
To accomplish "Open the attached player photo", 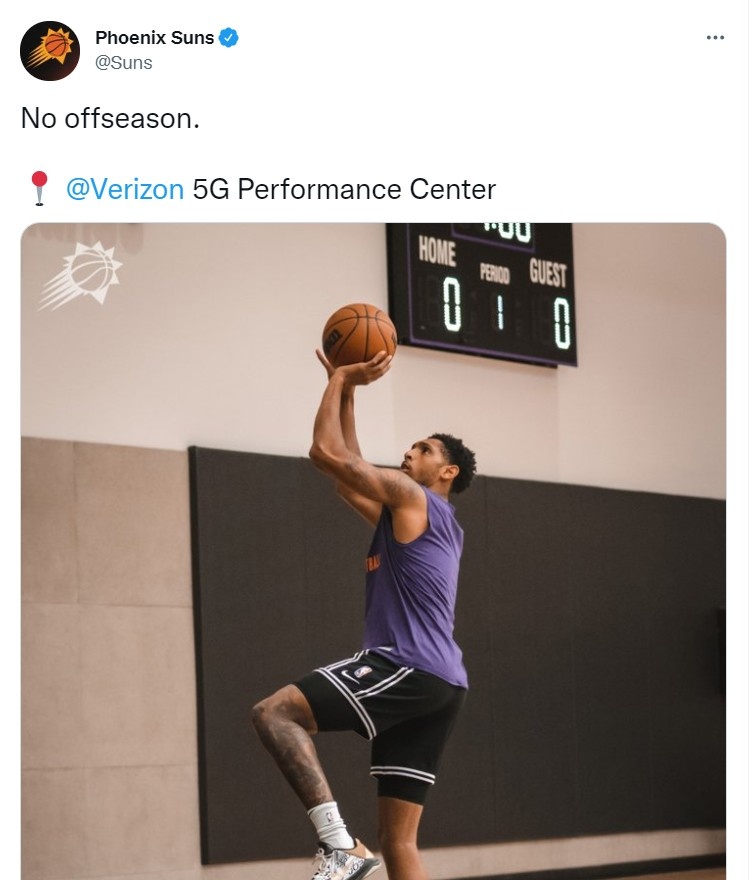I will (373, 551).
